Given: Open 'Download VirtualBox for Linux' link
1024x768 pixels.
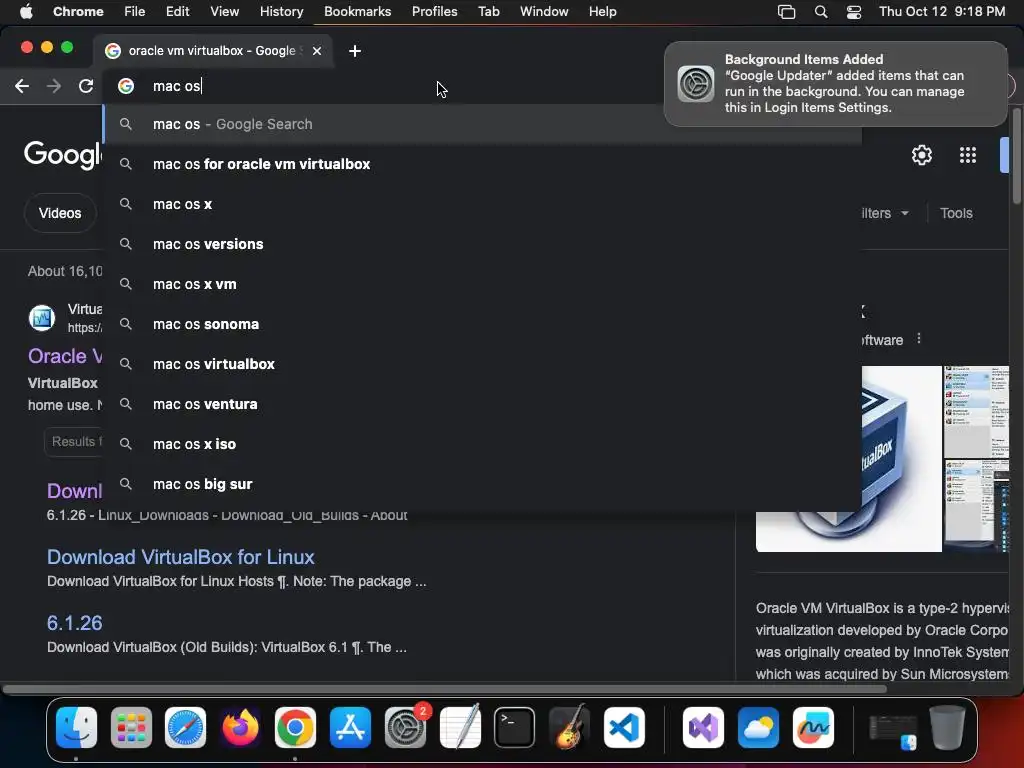Looking at the screenshot, I should click(181, 557).
